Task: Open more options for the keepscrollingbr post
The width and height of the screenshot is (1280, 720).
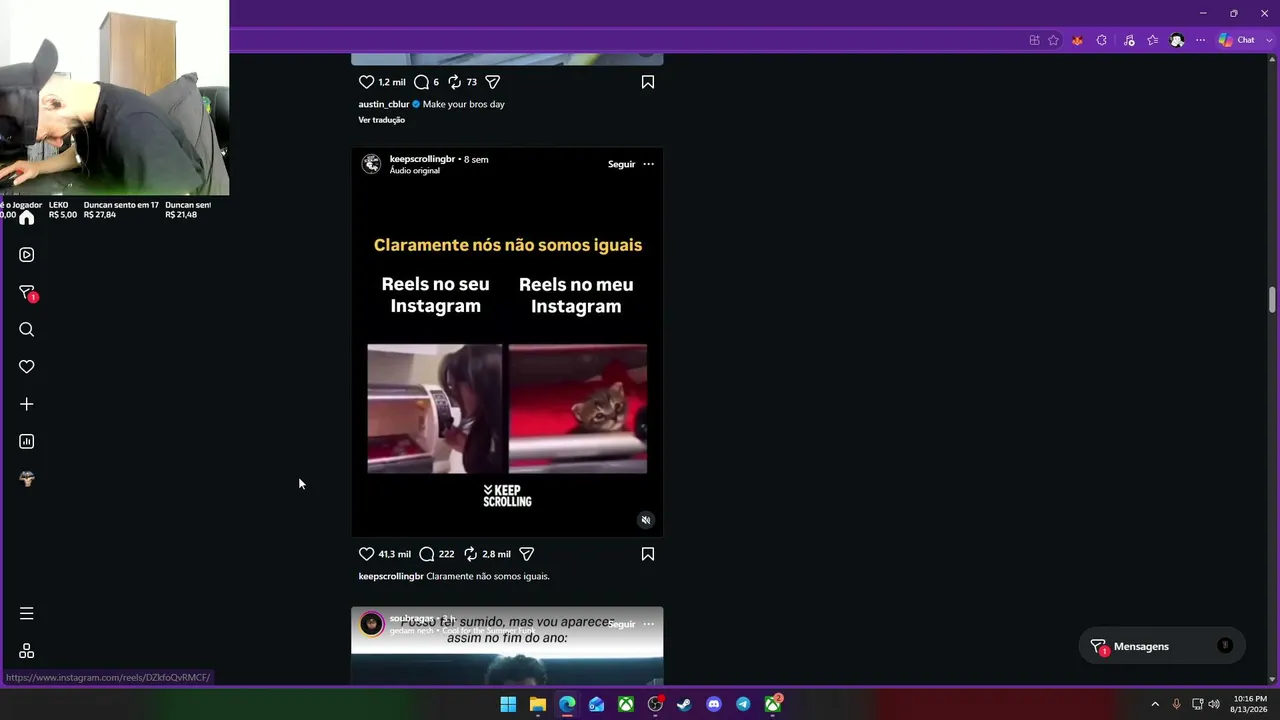Action: pos(649,164)
